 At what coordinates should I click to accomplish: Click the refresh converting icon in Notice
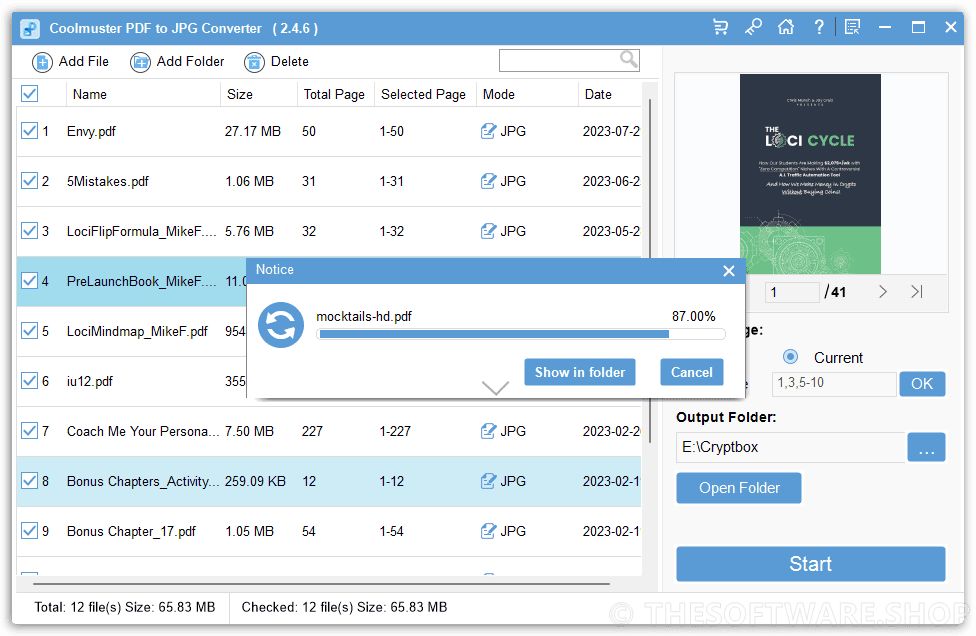pos(281,325)
